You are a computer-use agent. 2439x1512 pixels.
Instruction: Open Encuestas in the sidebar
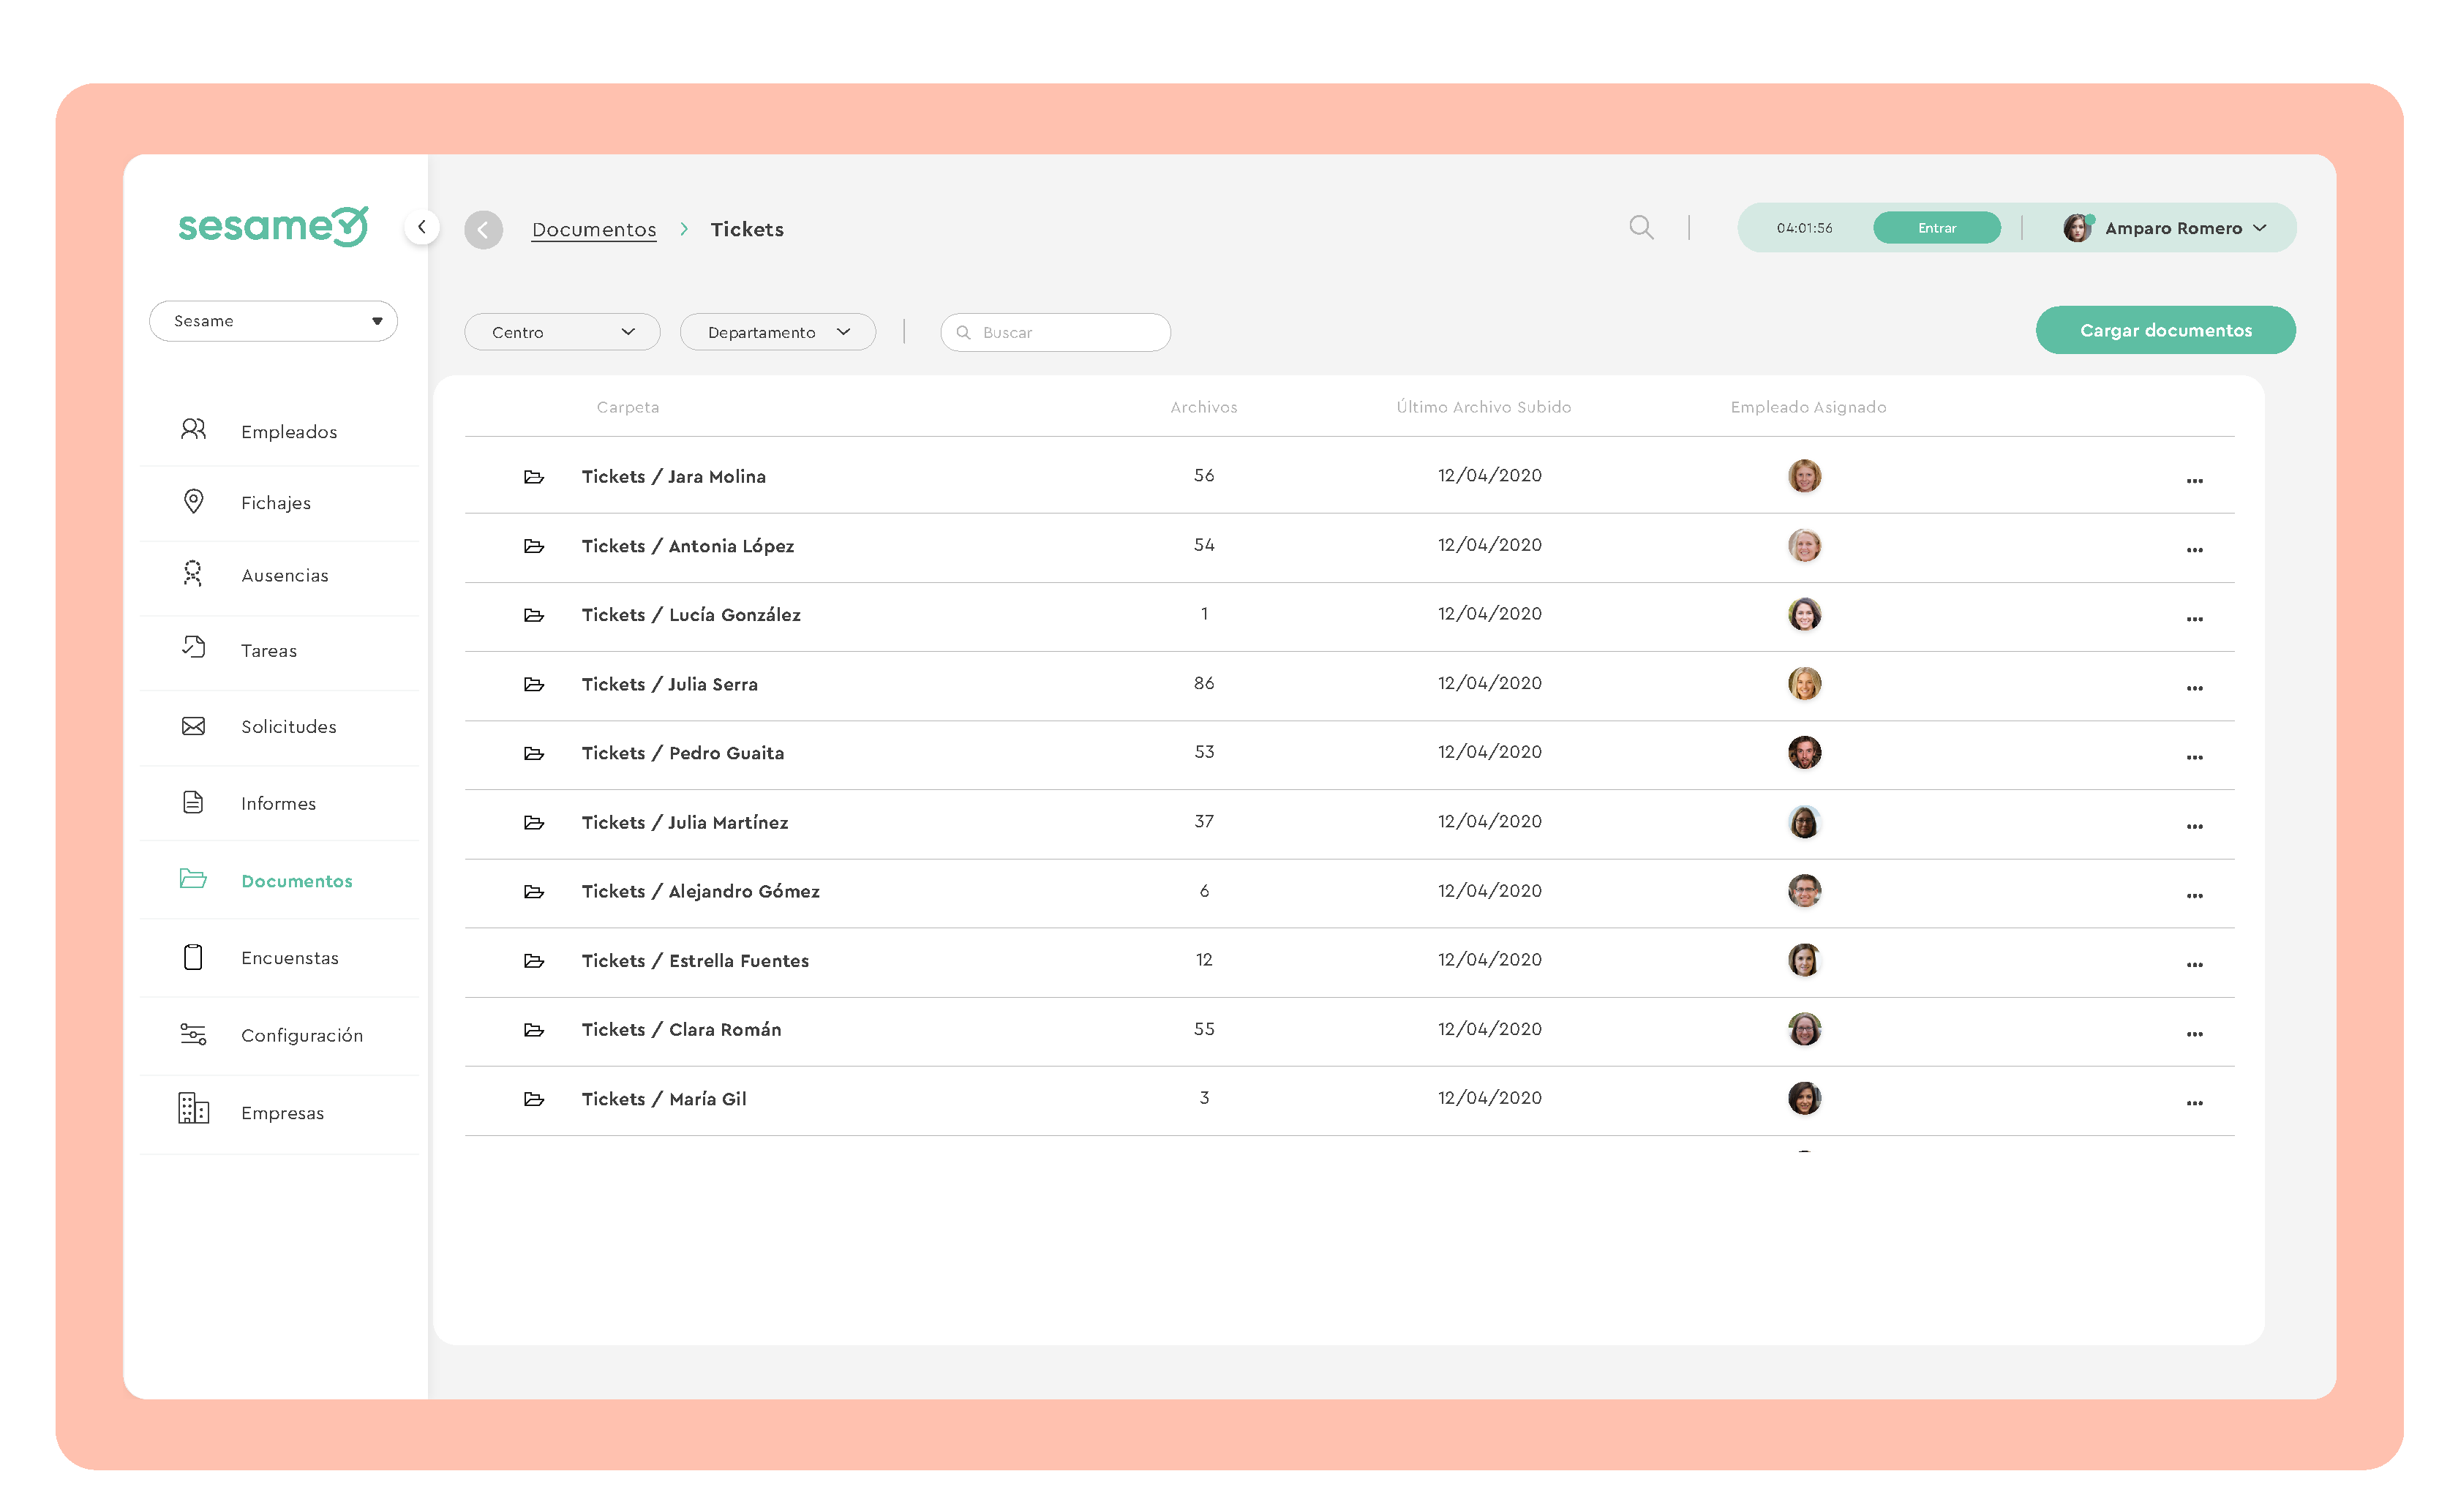click(290, 958)
